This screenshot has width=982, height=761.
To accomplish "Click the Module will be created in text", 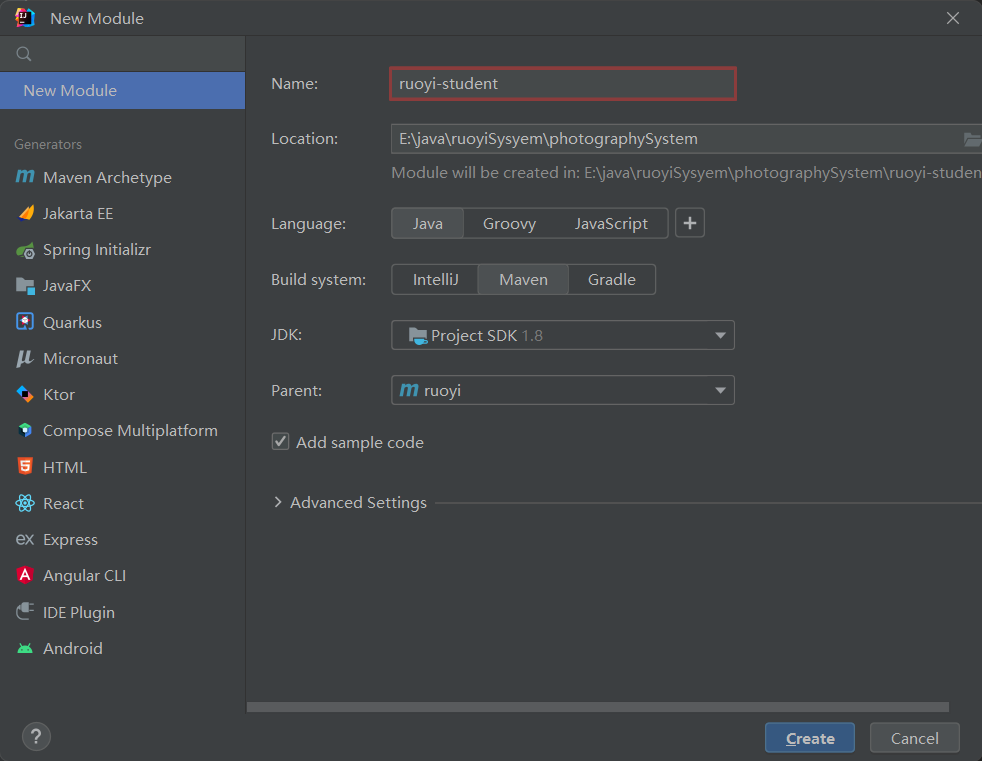I will 686,173.
